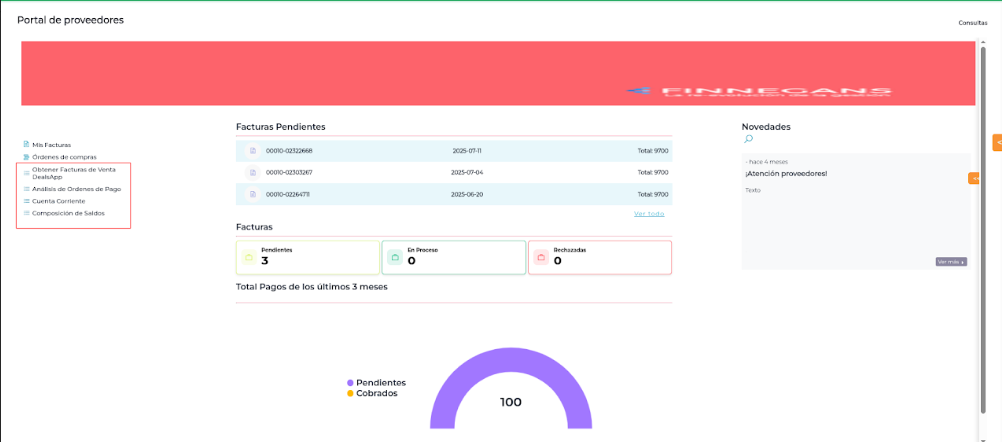
Task: Click the Órdenes de compras arrow icon
Action: click(26, 157)
